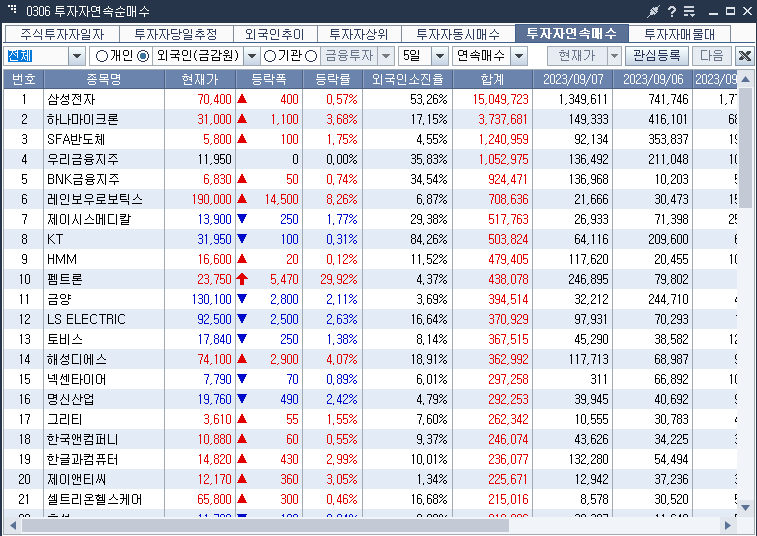Expand the 금융투자 dropdown

click(386, 56)
